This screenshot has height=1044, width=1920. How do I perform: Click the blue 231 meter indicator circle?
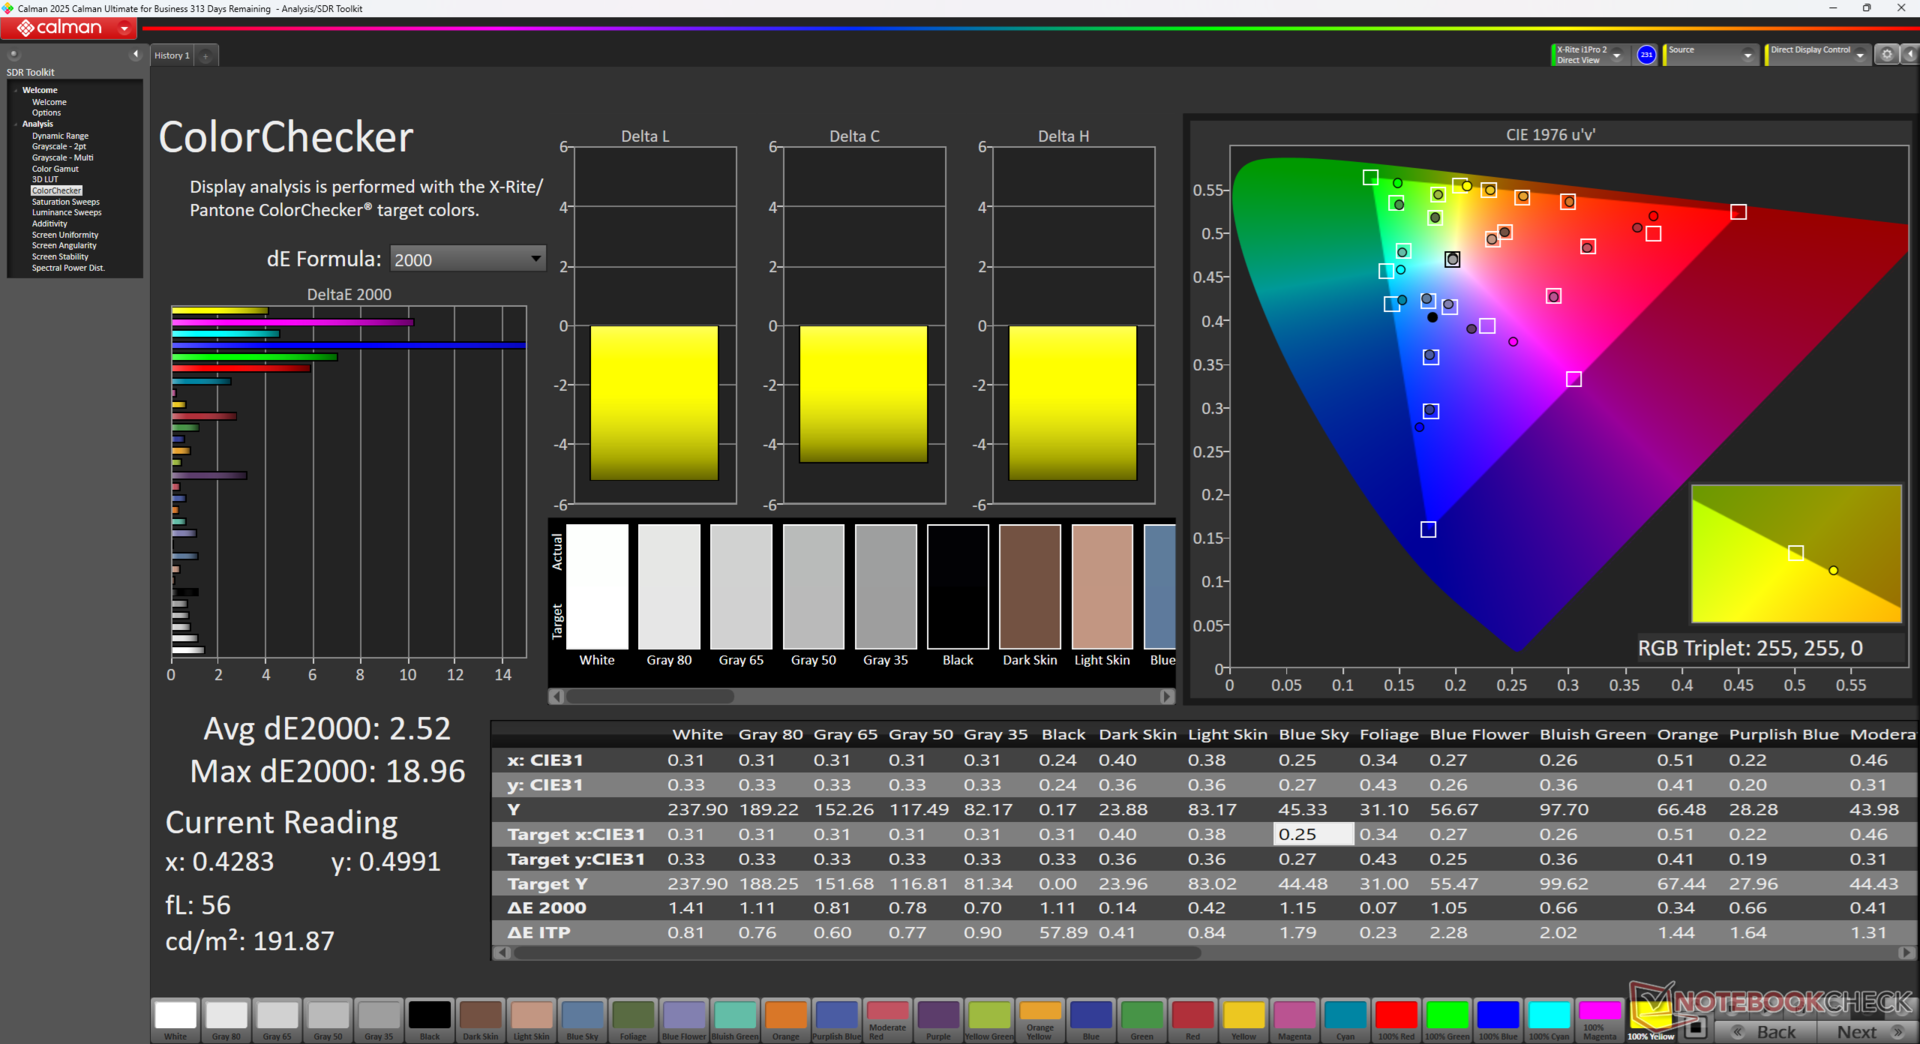pos(1646,55)
